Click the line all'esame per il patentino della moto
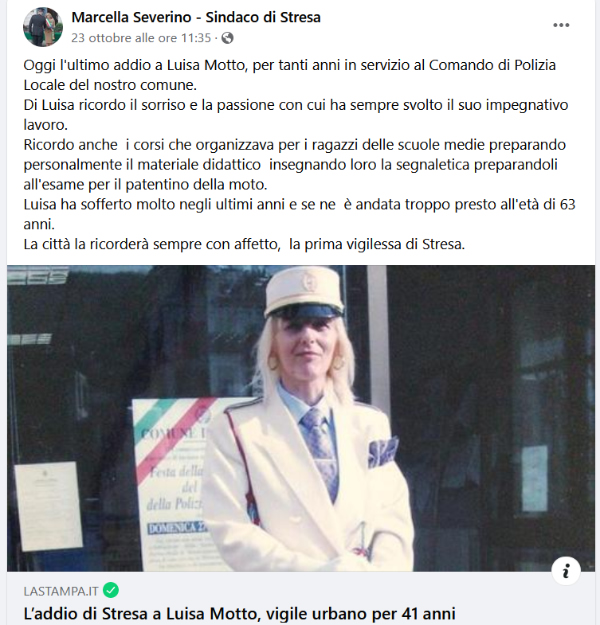This screenshot has width=600, height=625. 146,185
